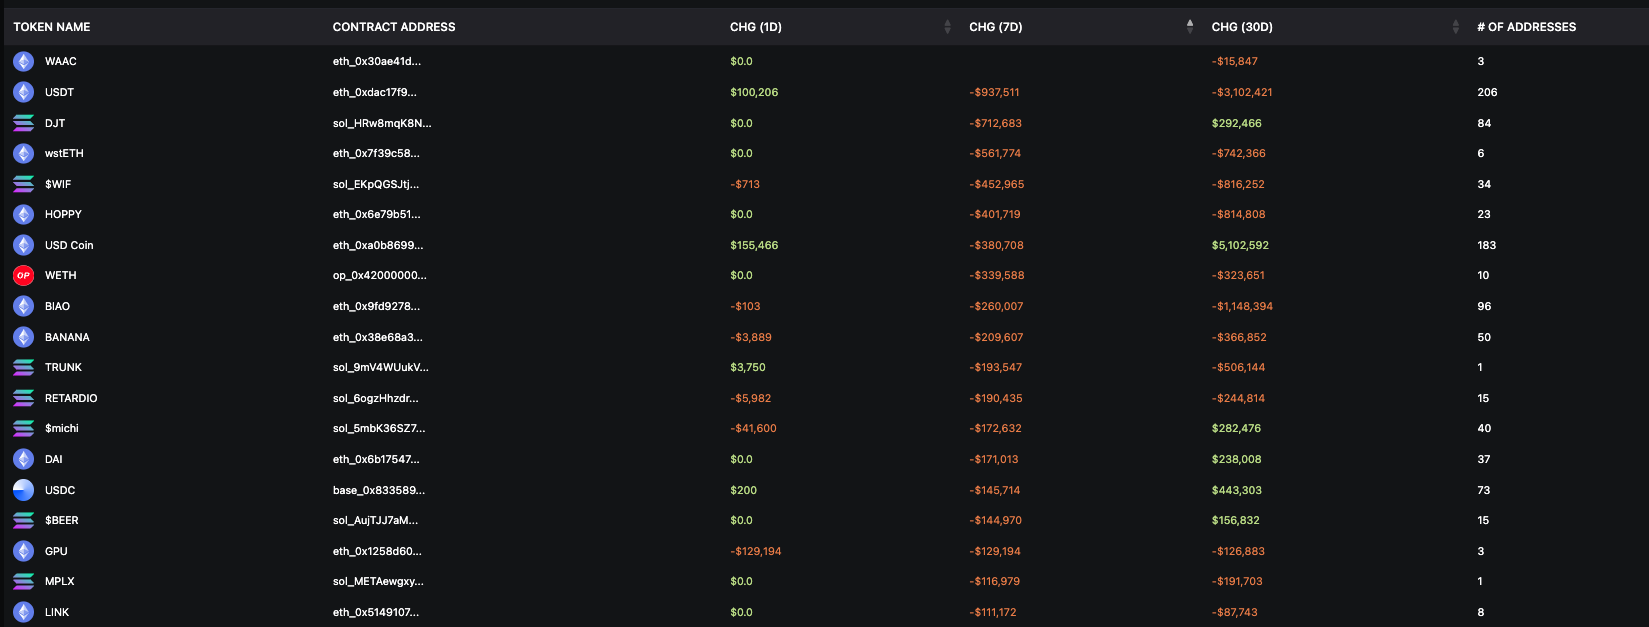Open the $michi token name
1649x627 pixels.
[62, 428]
